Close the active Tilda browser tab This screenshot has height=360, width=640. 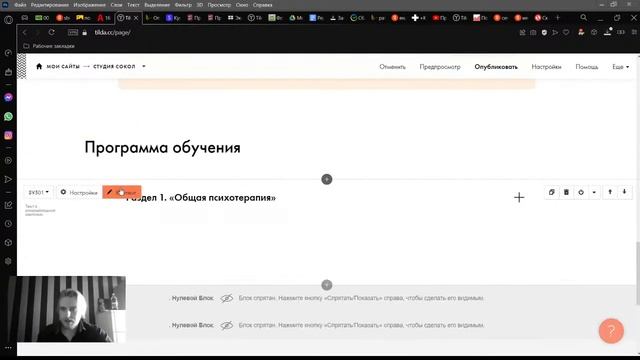pyautogui.click(x=136, y=18)
